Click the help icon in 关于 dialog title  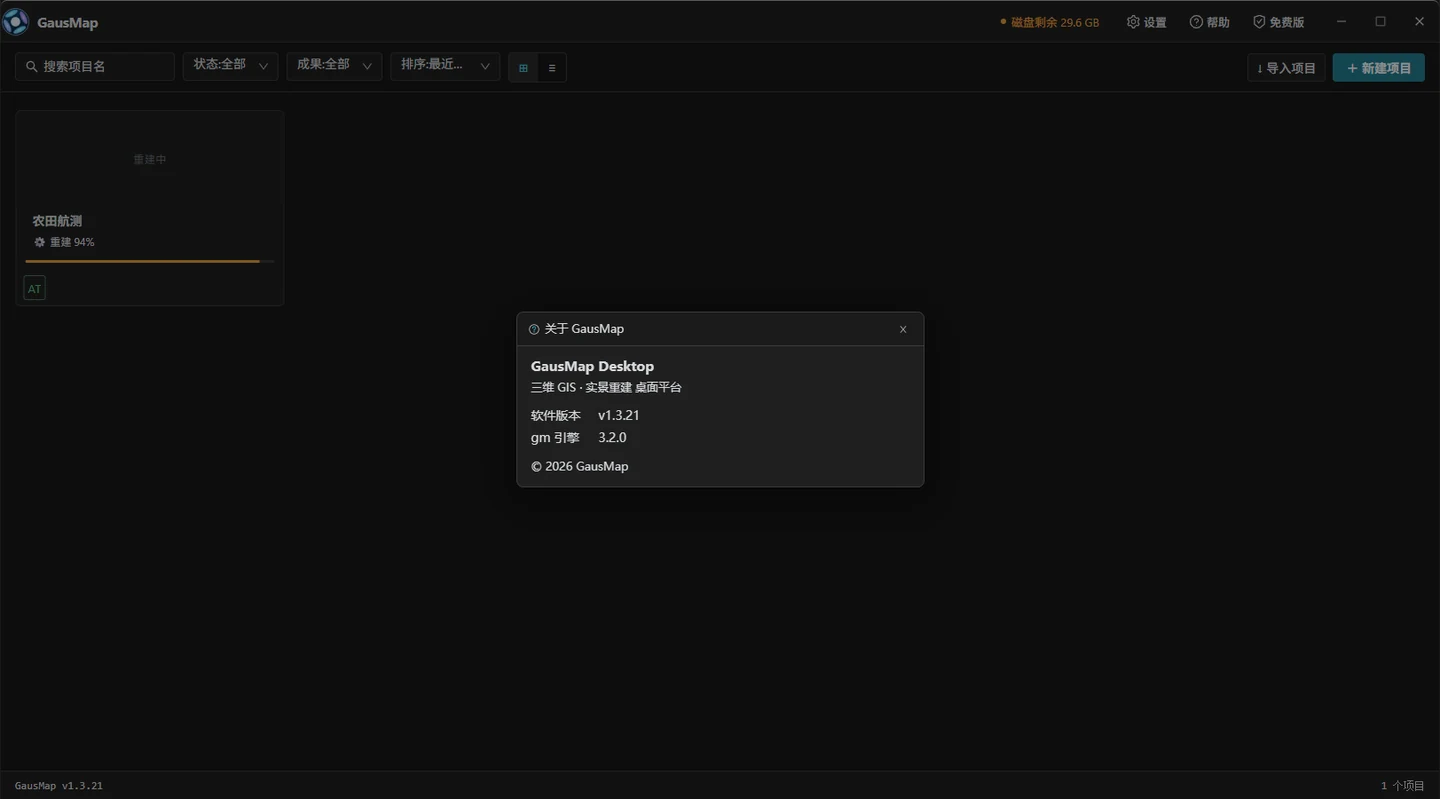(x=534, y=329)
